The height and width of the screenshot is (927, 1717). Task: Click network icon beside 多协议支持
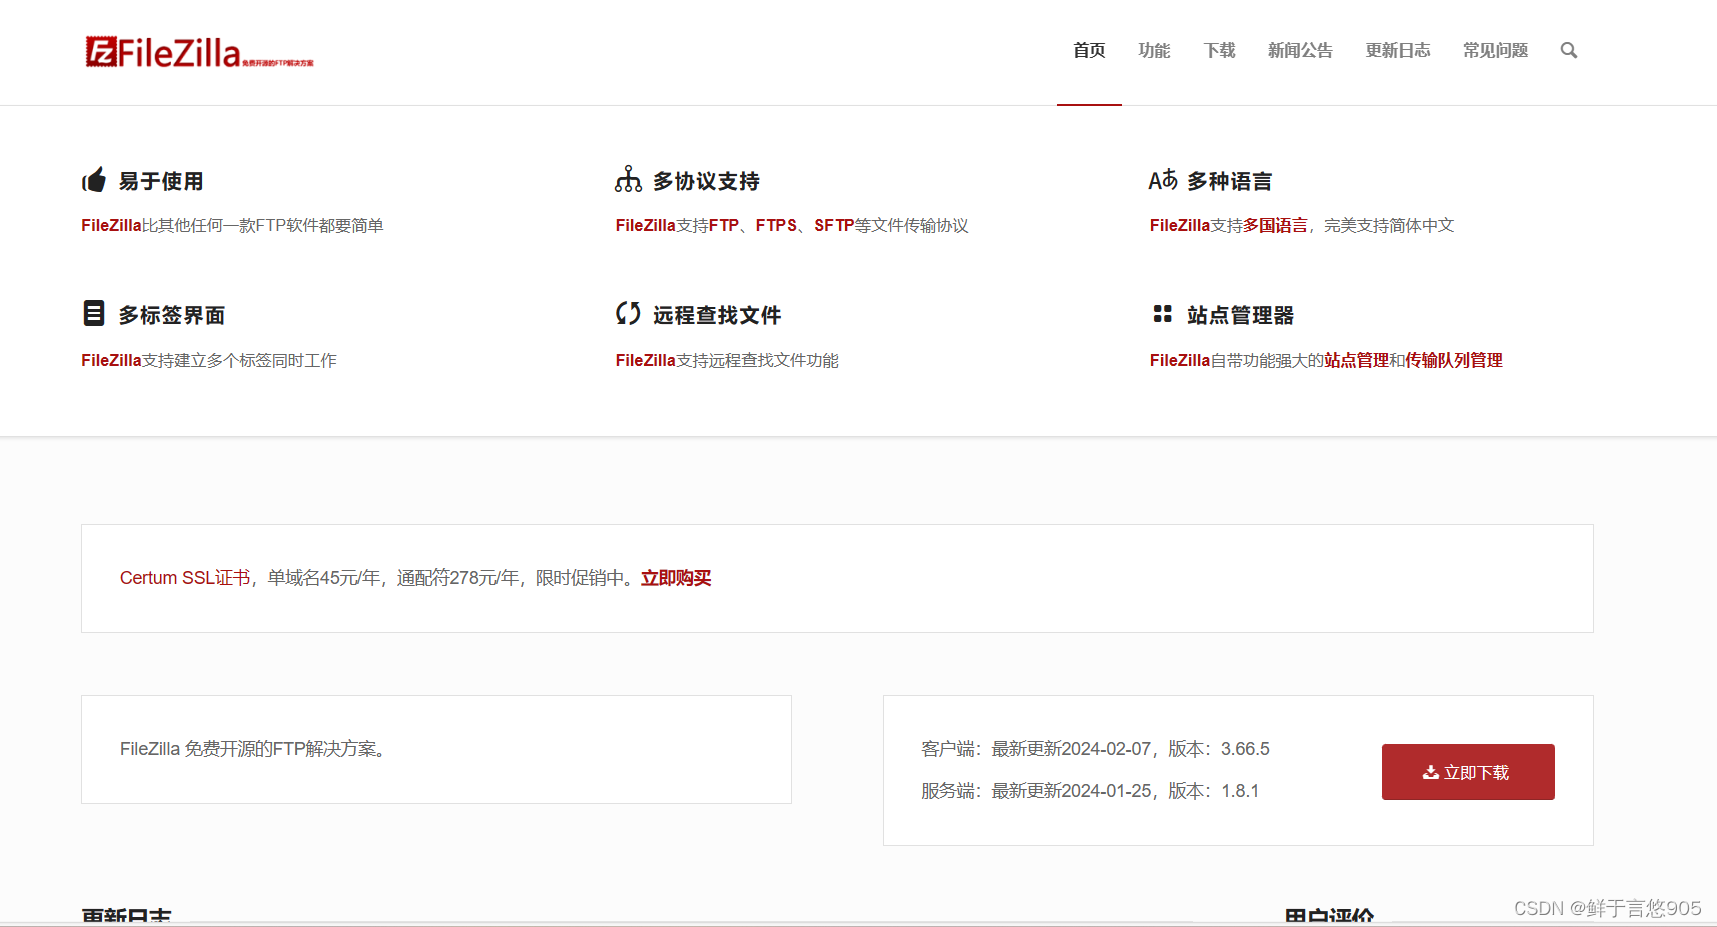pos(628,180)
